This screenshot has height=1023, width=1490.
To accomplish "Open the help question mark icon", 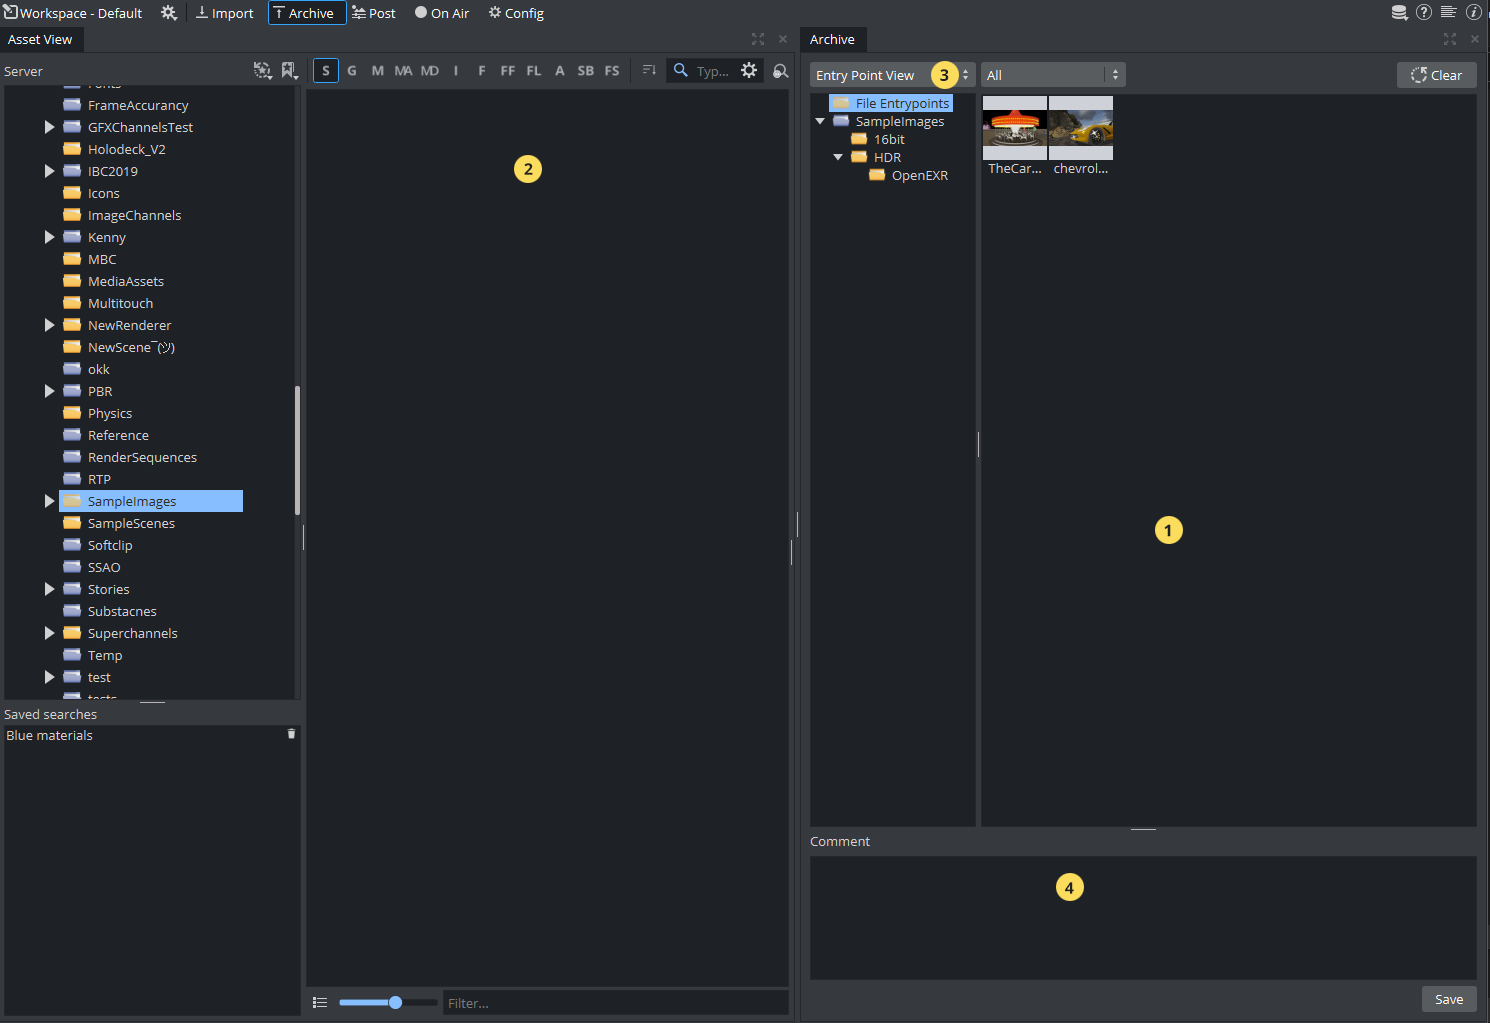I will point(1424,13).
